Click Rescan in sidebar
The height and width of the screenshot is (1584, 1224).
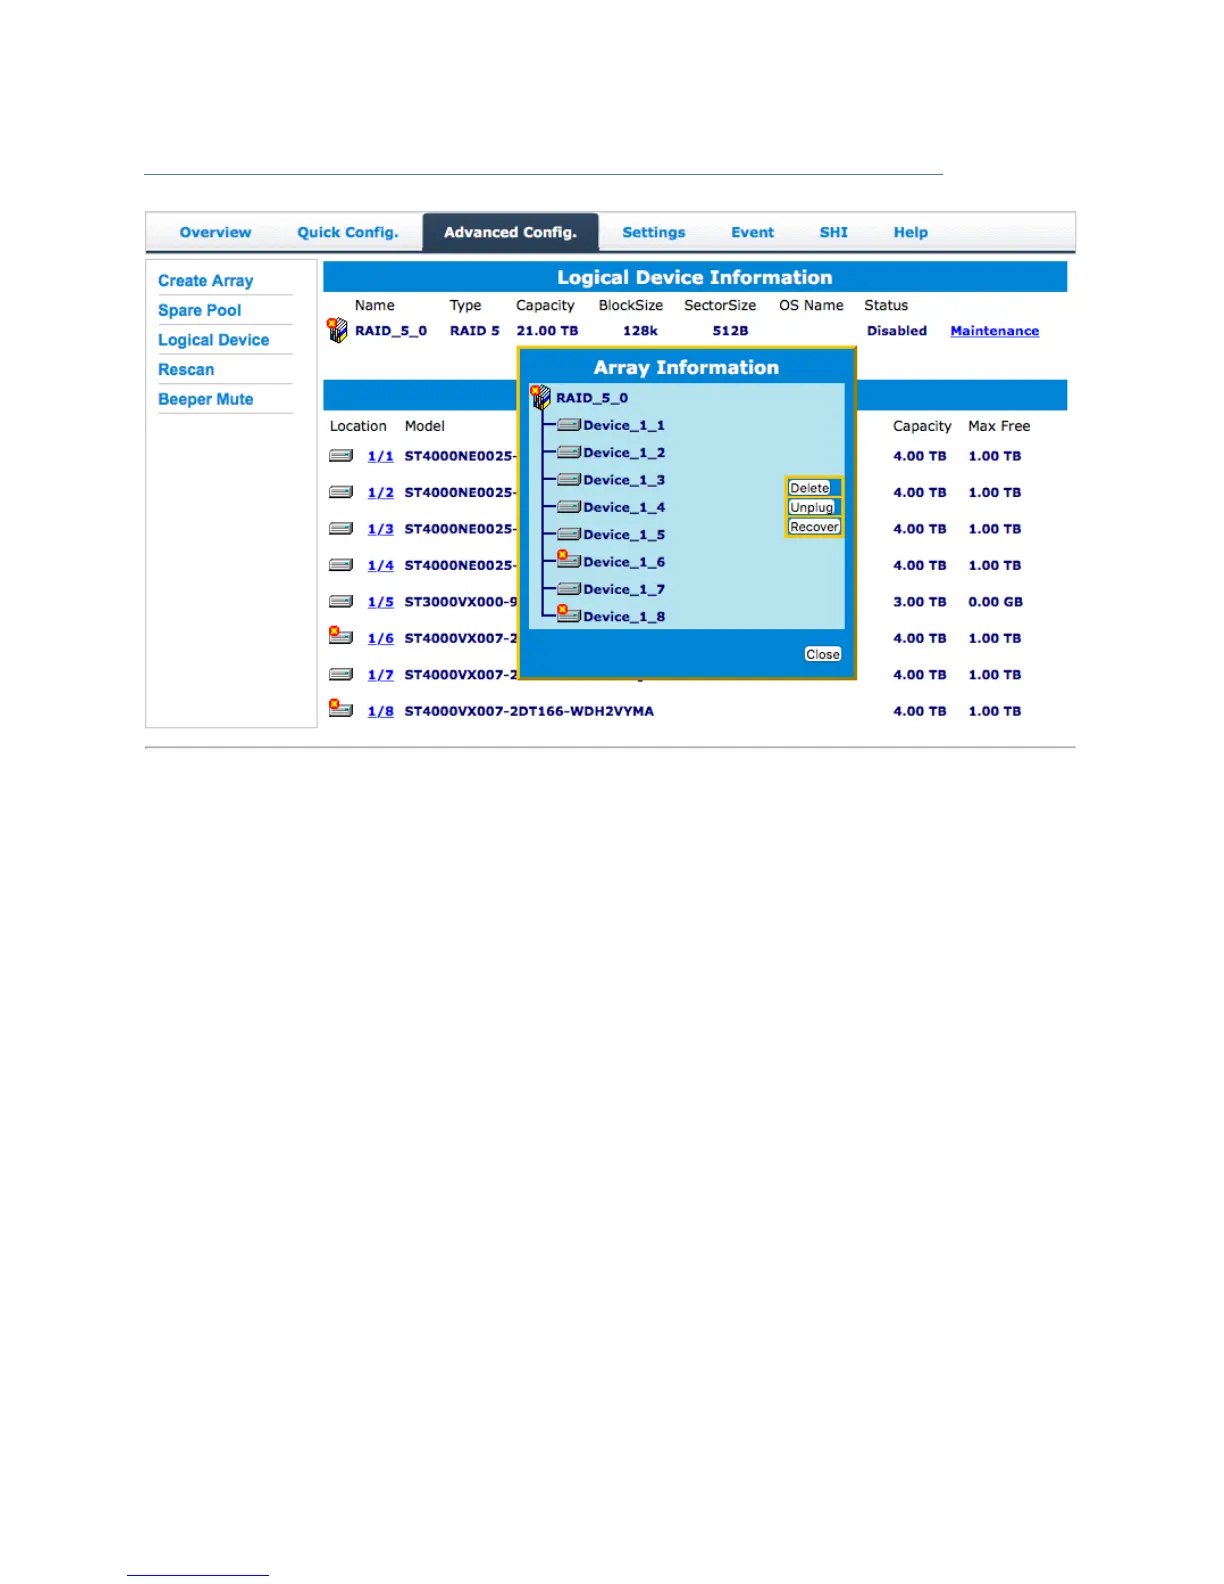(x=186, y=369)
